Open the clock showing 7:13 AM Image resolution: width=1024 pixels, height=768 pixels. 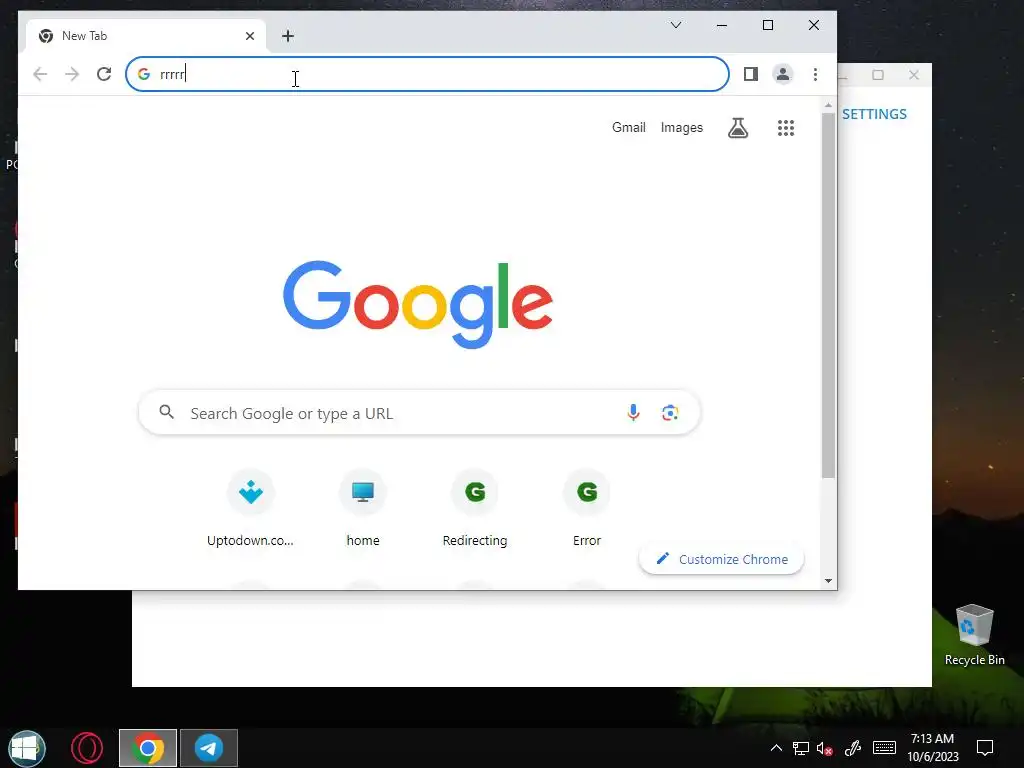pyautogui.click(x=932, y=748)
